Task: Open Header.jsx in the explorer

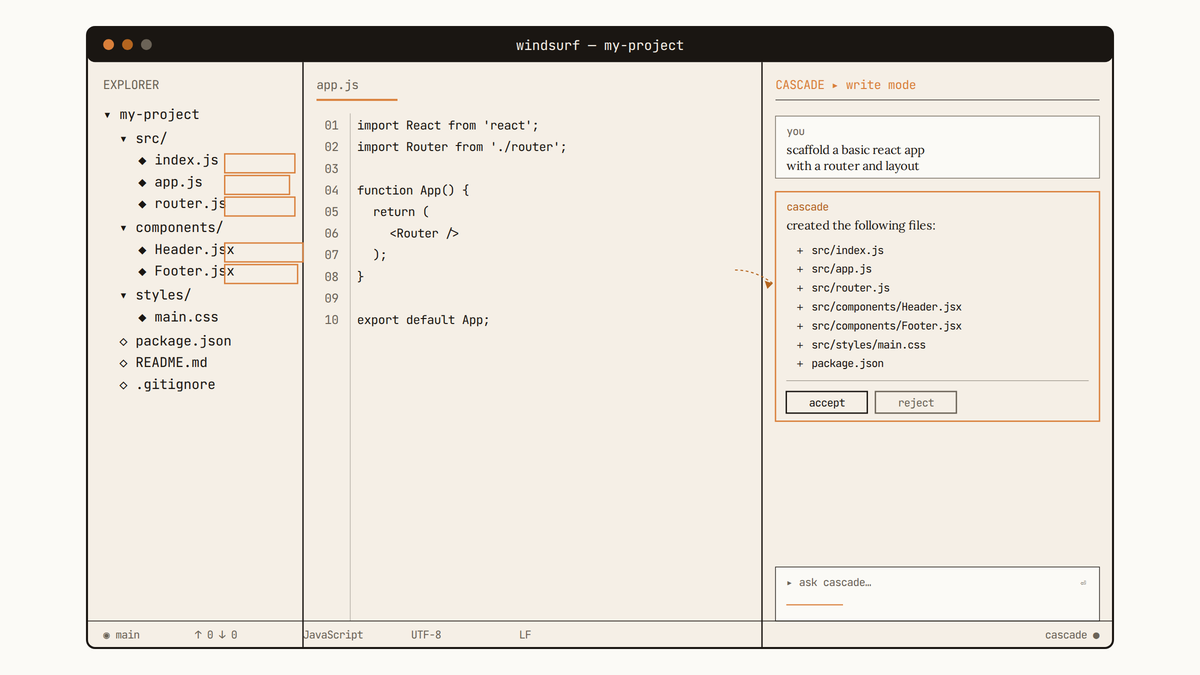Action: pos(194,250)
